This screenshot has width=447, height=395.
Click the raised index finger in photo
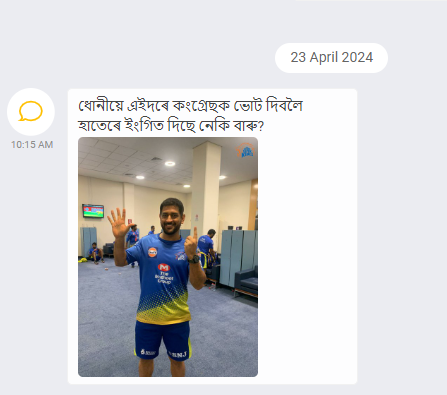(195, 234)
